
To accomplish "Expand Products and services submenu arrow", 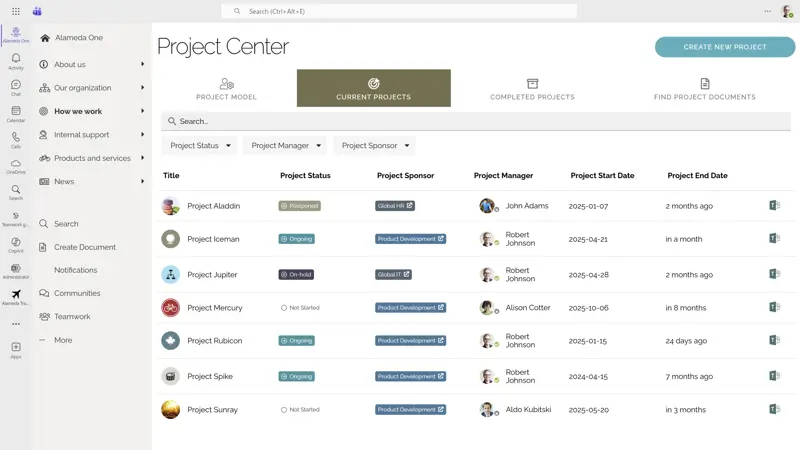I will click(142, 158).
